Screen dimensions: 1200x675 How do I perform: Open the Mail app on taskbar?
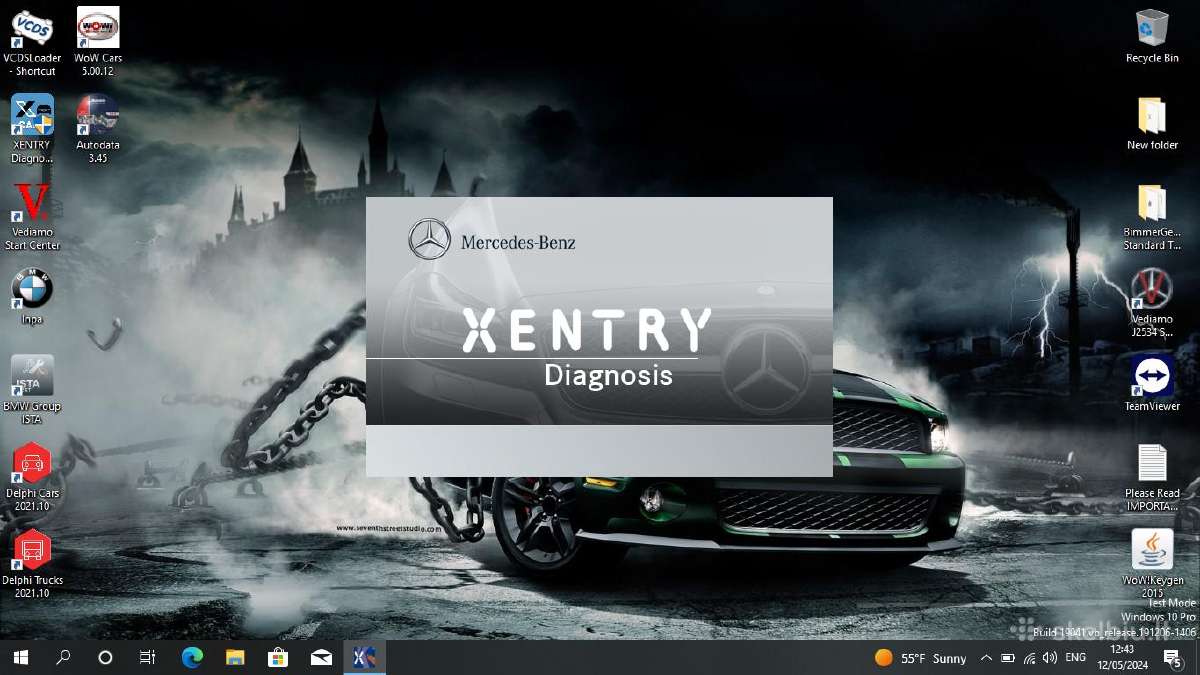coord(321,657)
